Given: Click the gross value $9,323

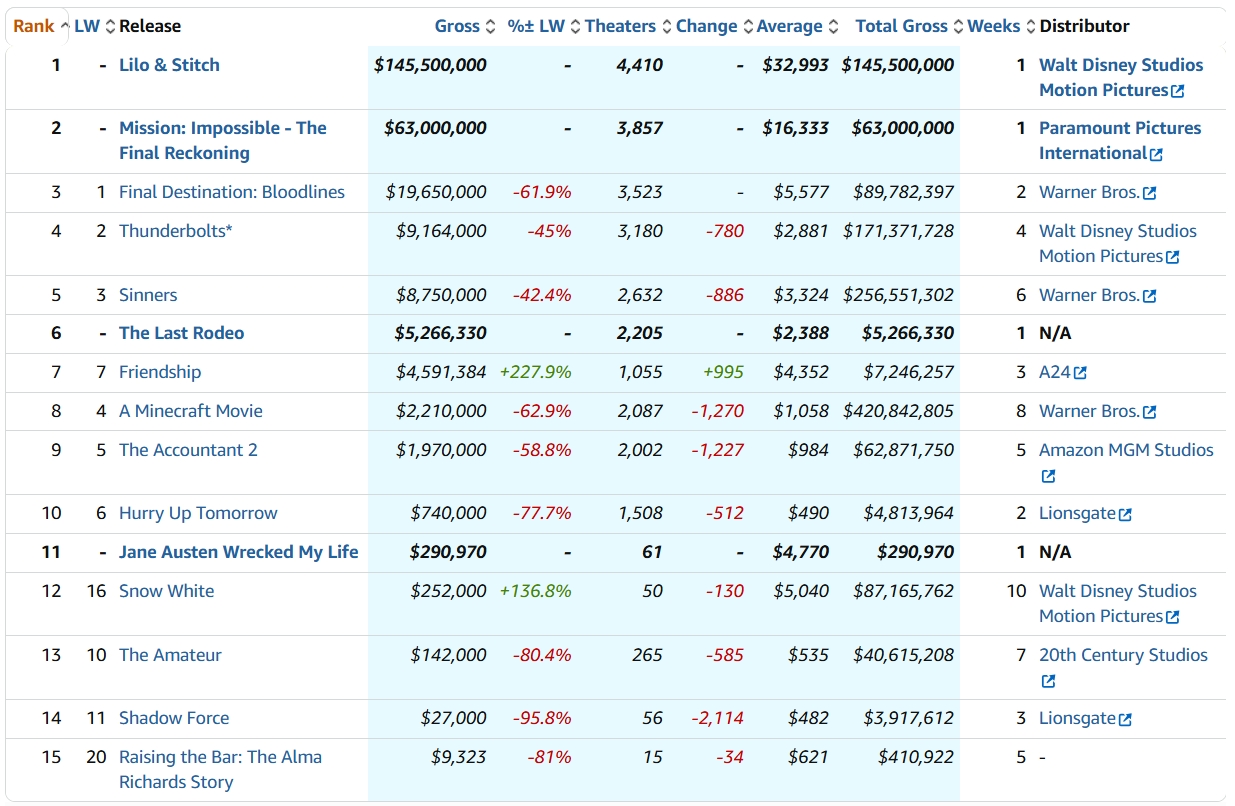Looking at the screenshot, I should pos(458,757).
